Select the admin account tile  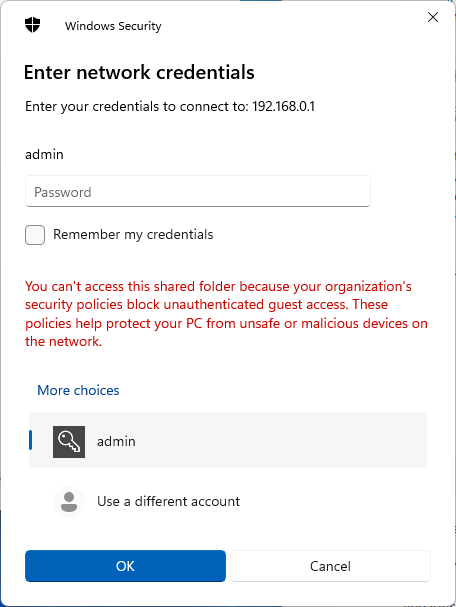click(x=228, y=440)
